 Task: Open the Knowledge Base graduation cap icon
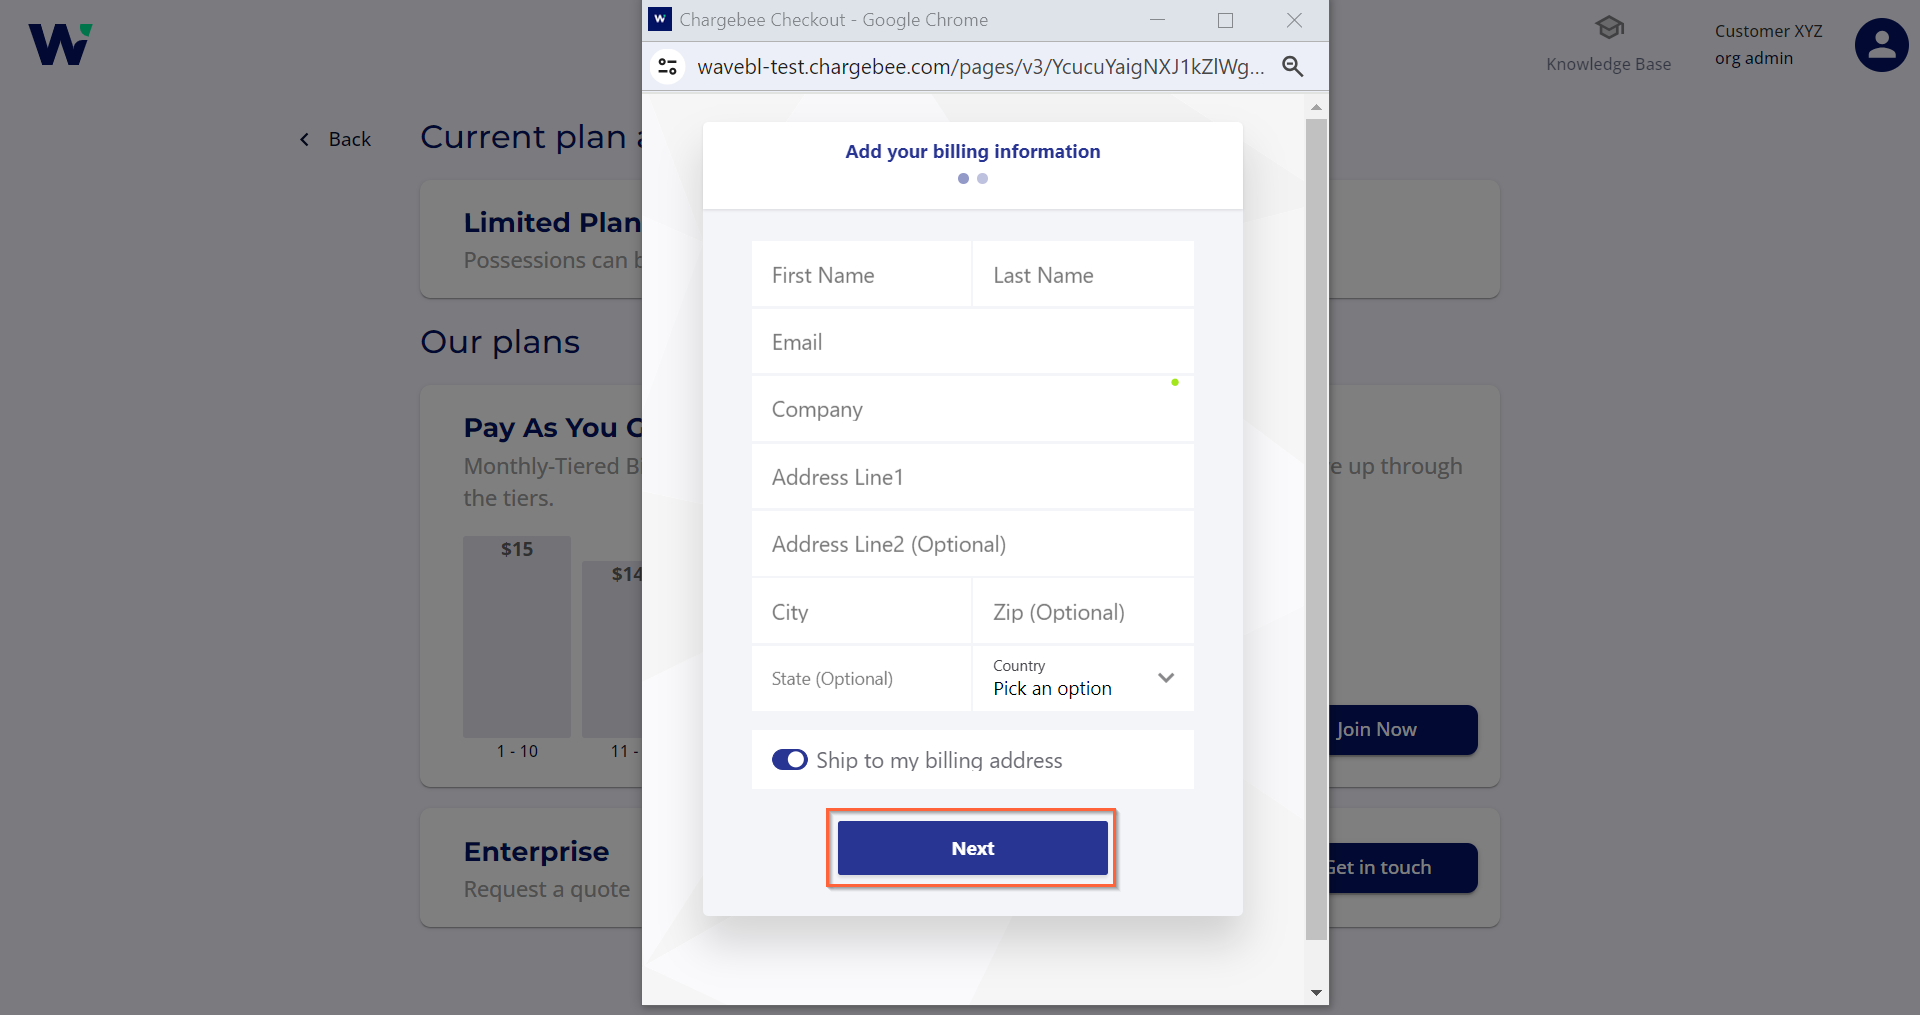coord(1609,28)
